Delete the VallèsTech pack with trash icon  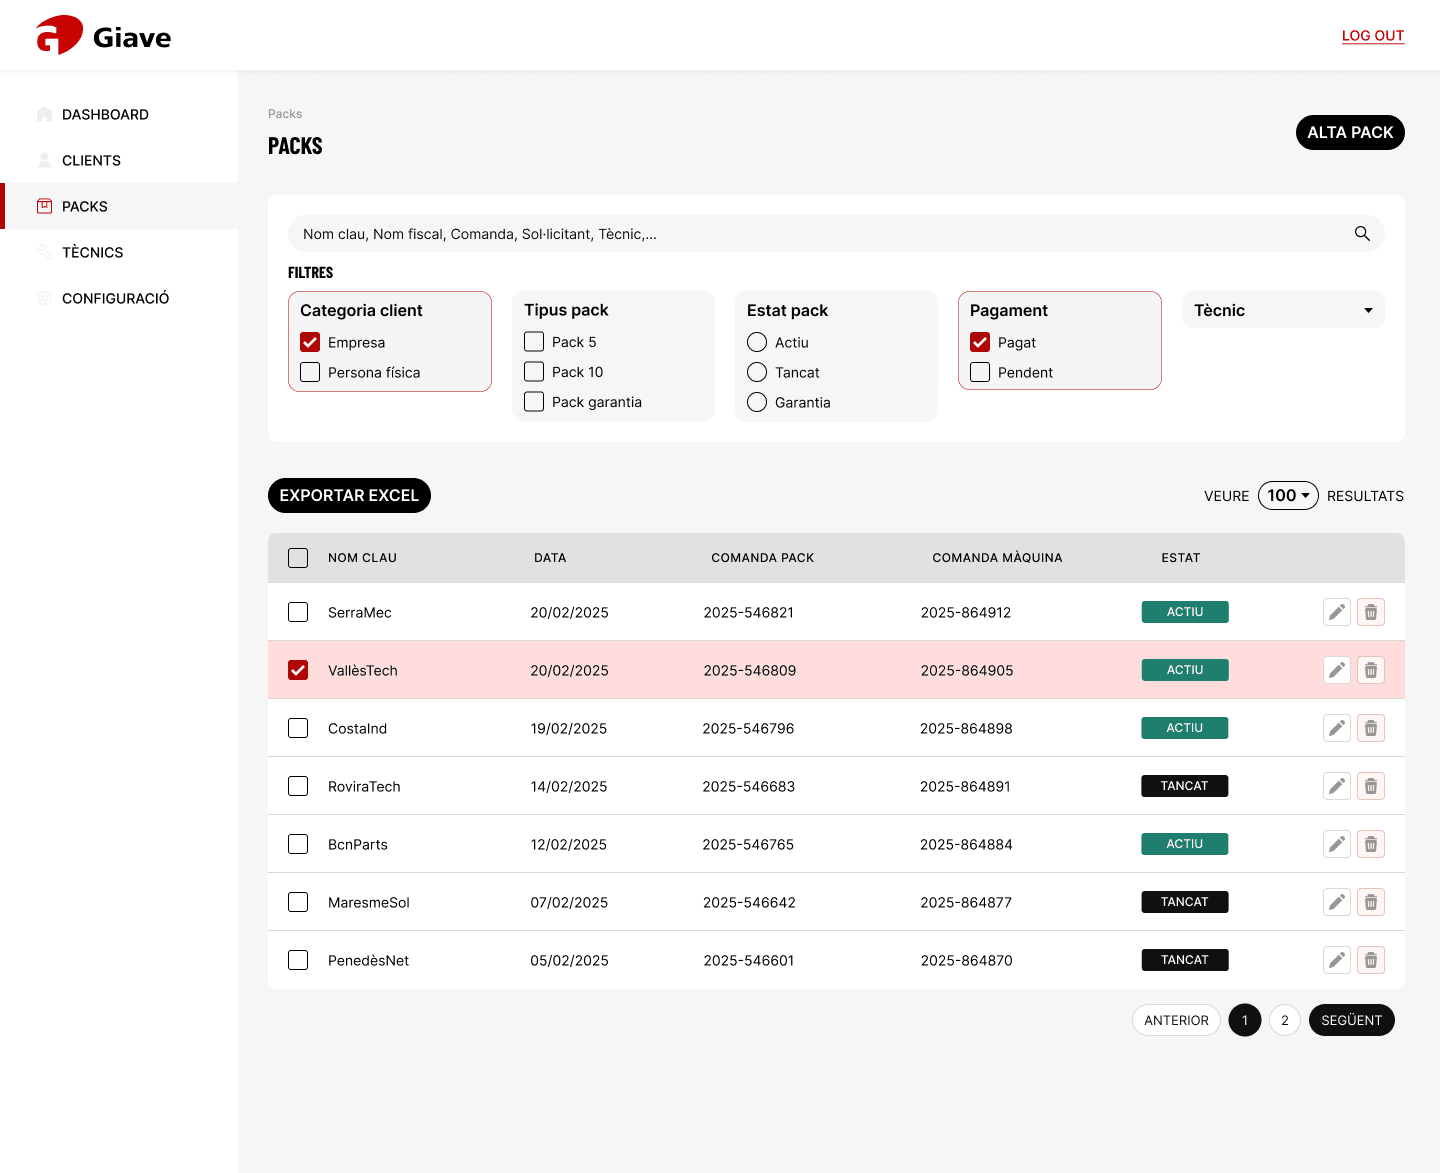point(1371,670)
